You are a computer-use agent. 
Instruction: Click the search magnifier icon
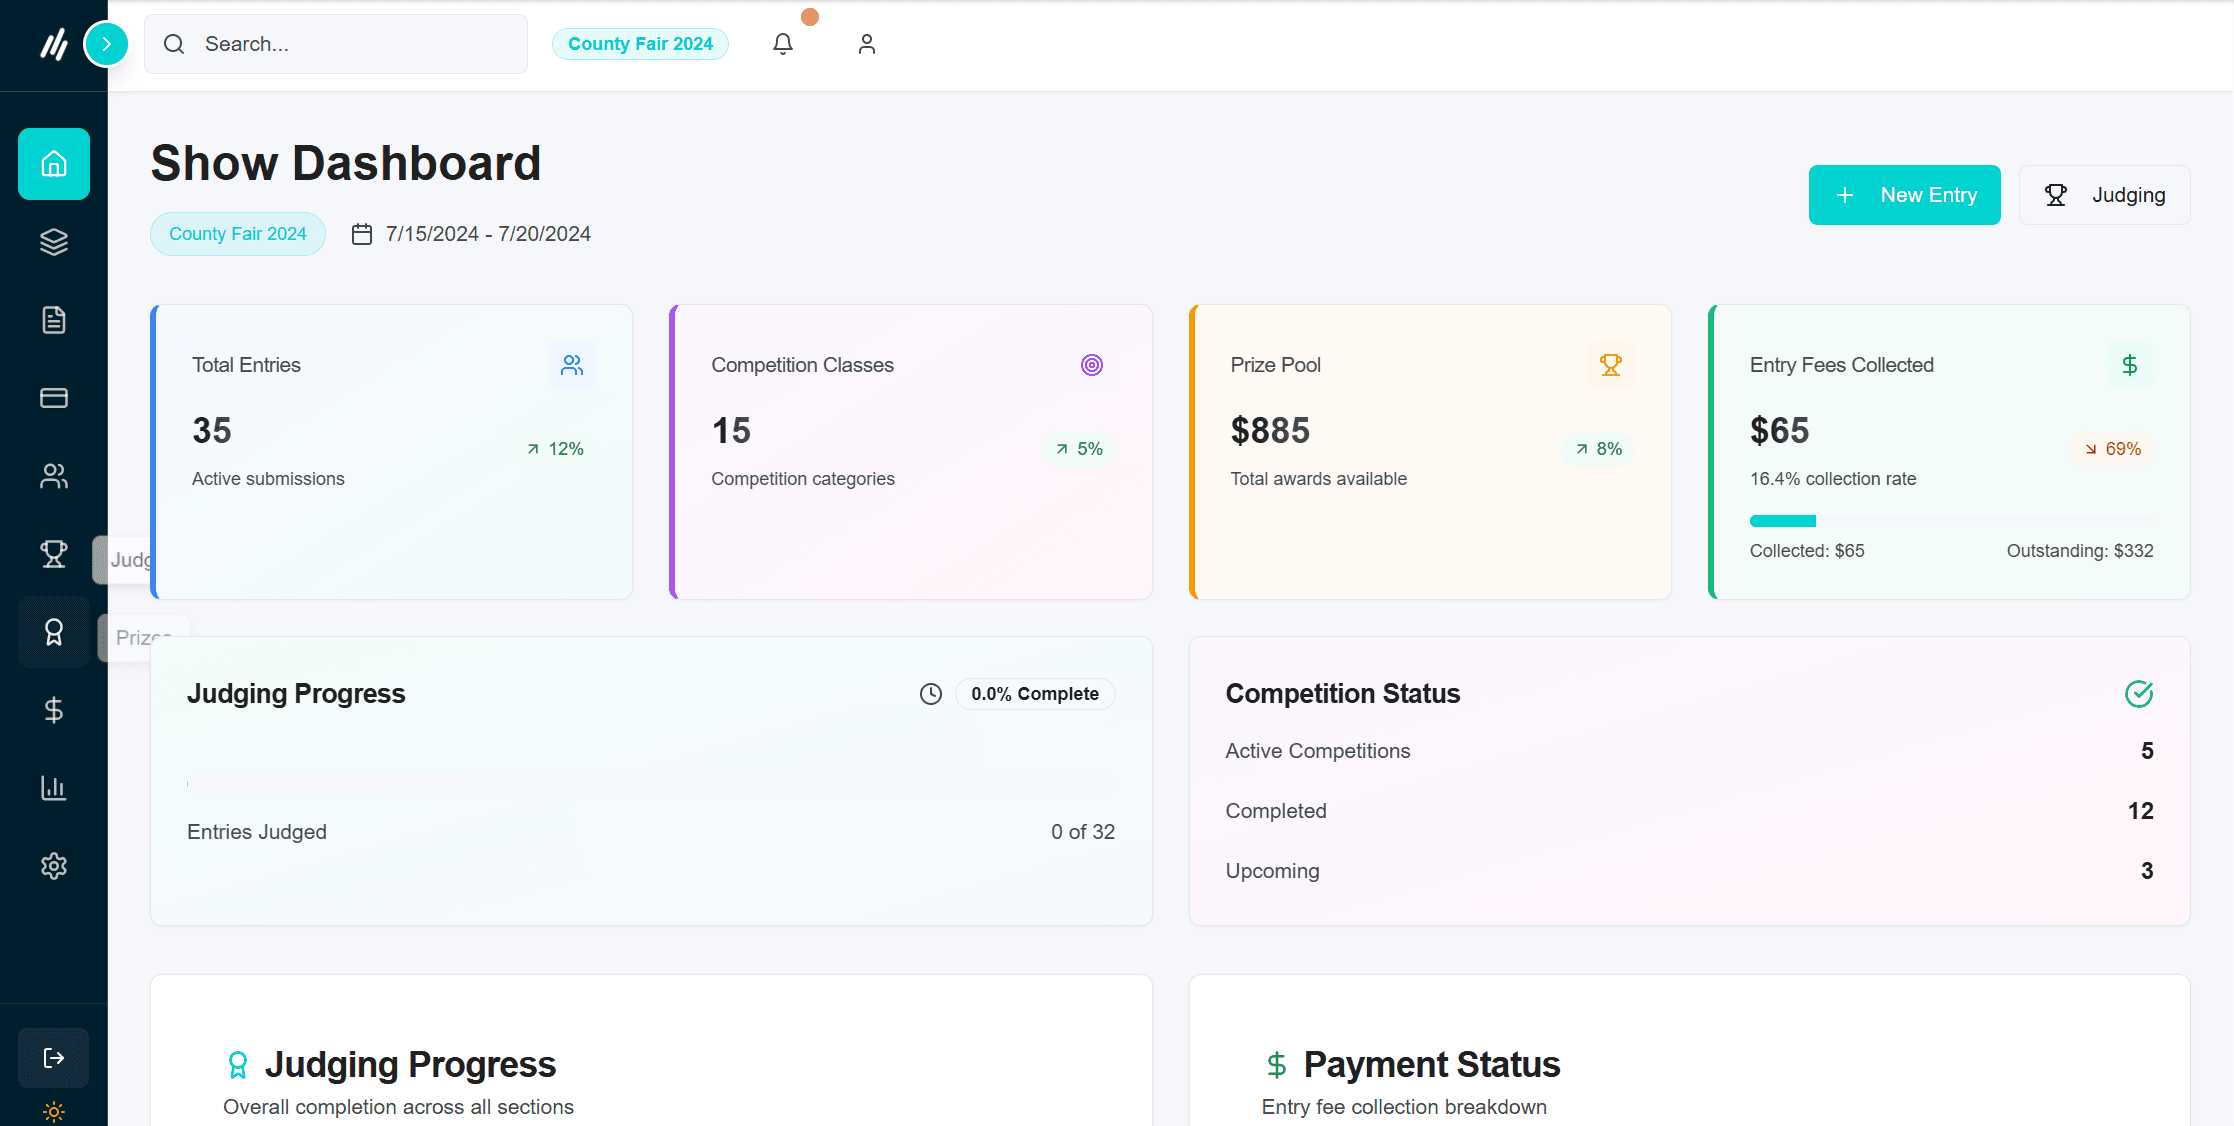(x=174, y=44)
